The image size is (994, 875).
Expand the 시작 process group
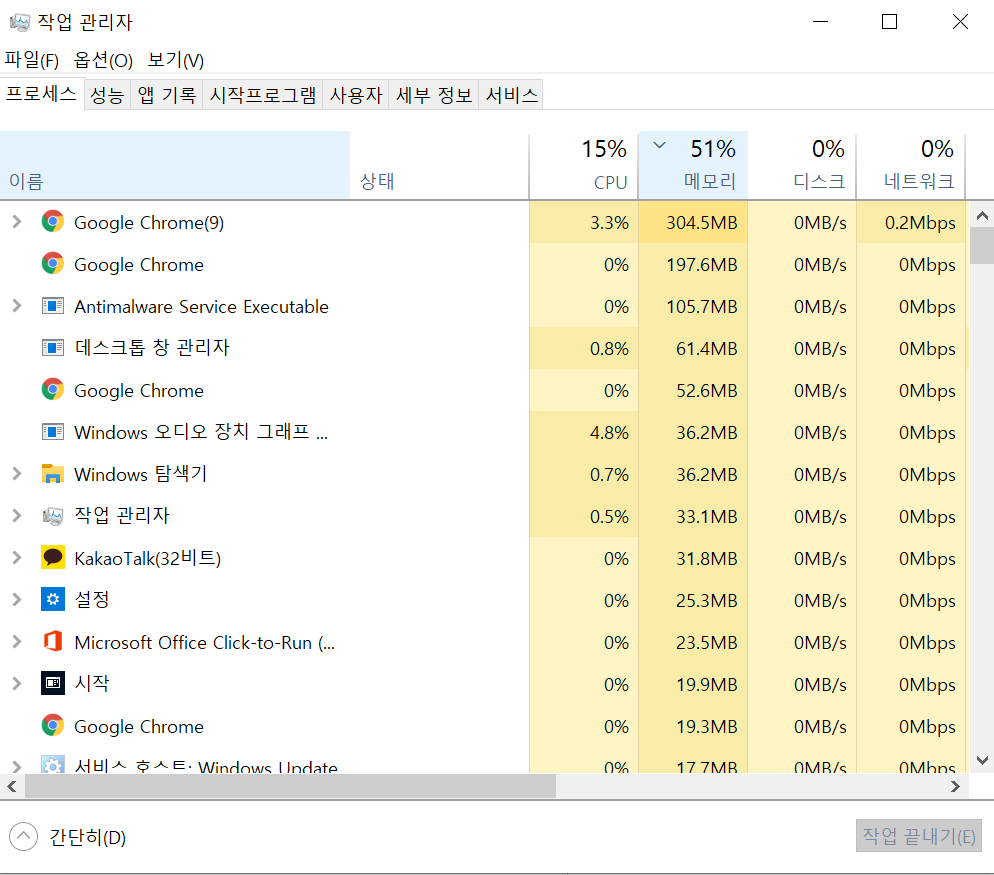point(16,683)
